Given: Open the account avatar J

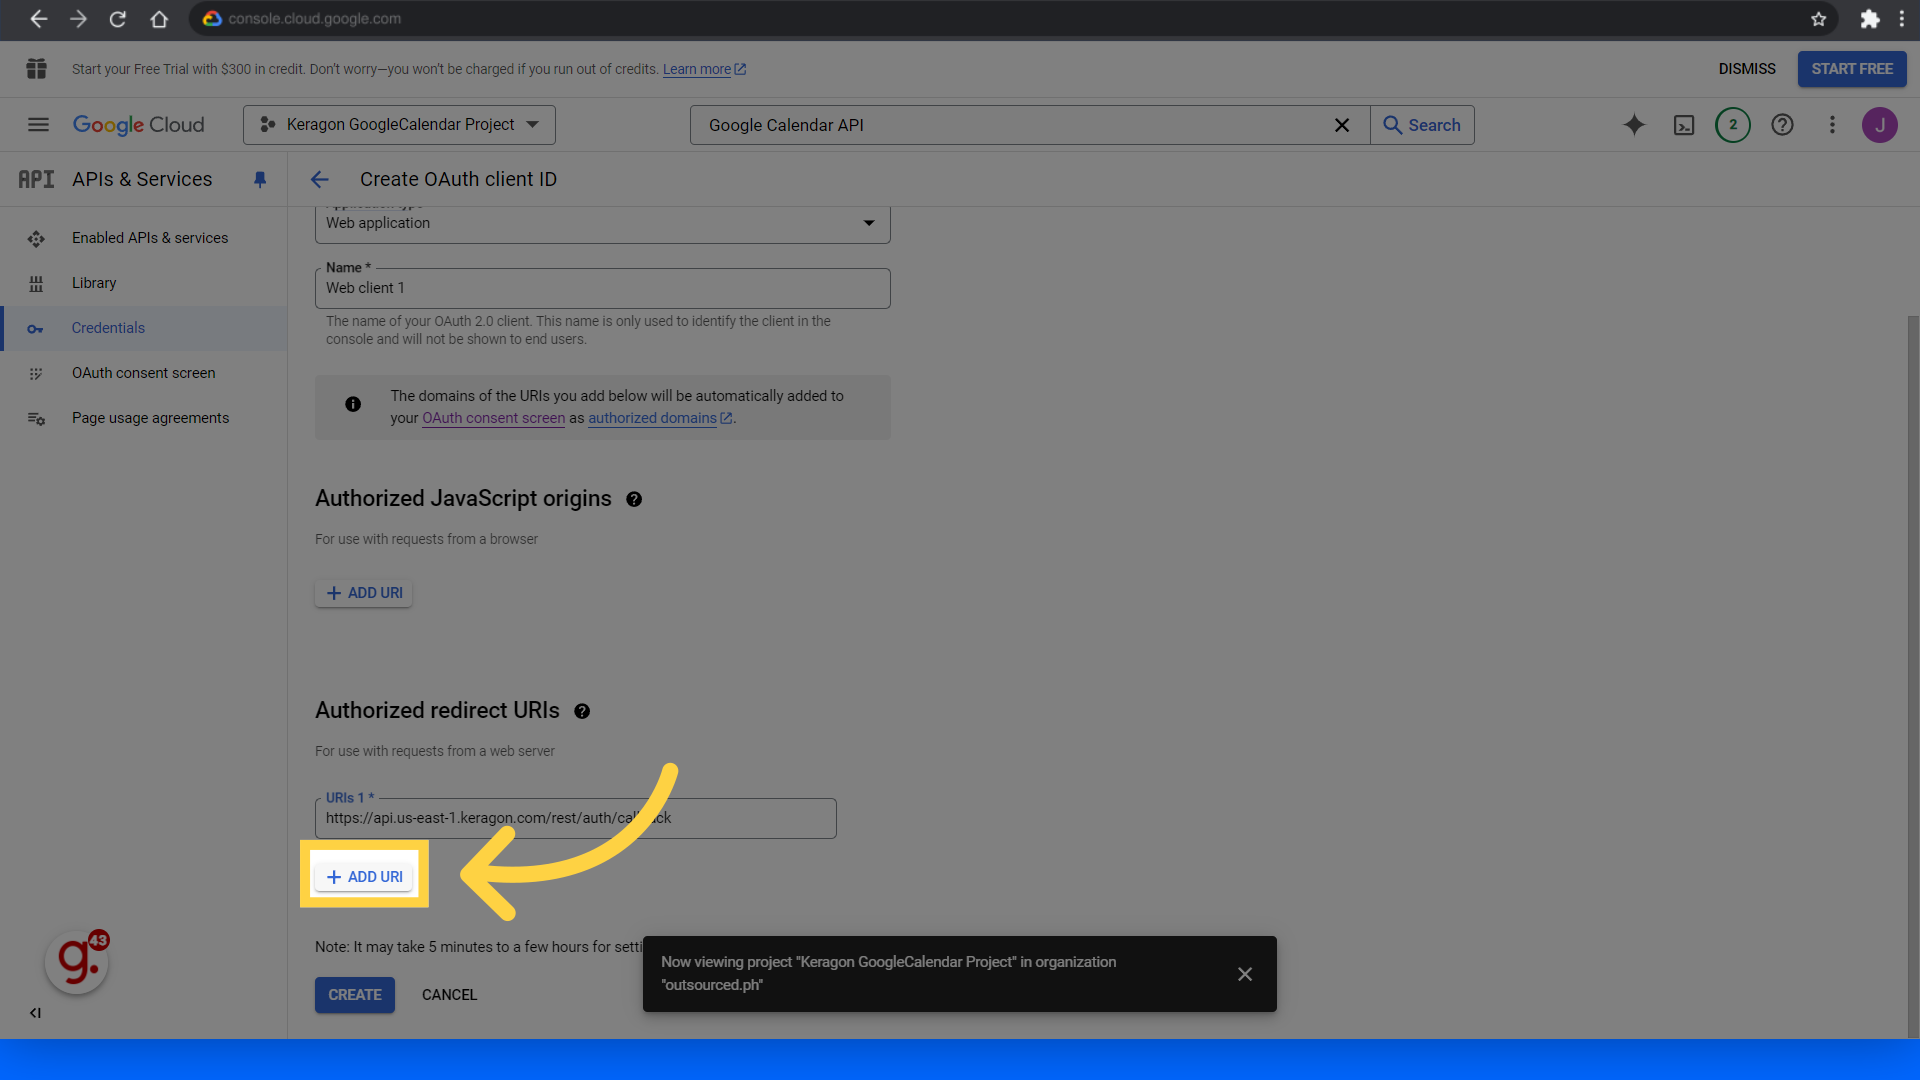Looking at the screenshot, I should pyautogui.click(x=1880, y=125).
